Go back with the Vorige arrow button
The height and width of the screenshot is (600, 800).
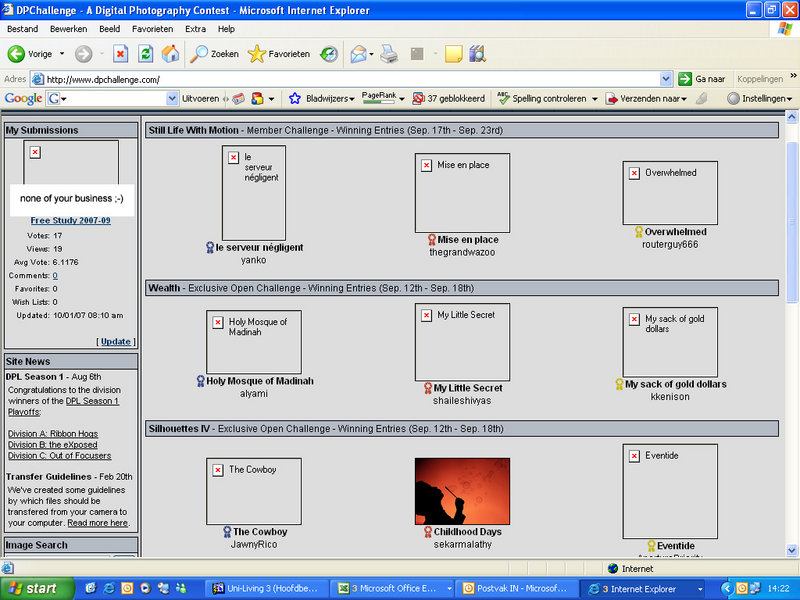(30, 54)
